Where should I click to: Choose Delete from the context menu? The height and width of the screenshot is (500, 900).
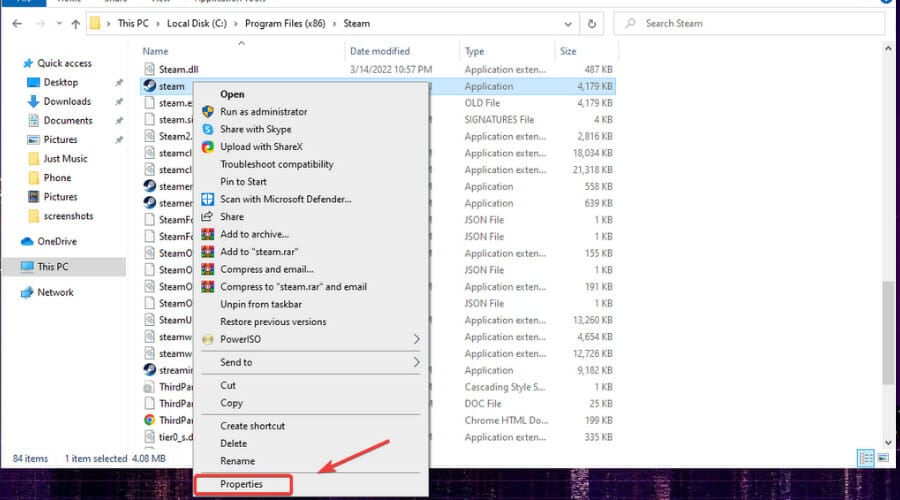click(x=234, y=443)
